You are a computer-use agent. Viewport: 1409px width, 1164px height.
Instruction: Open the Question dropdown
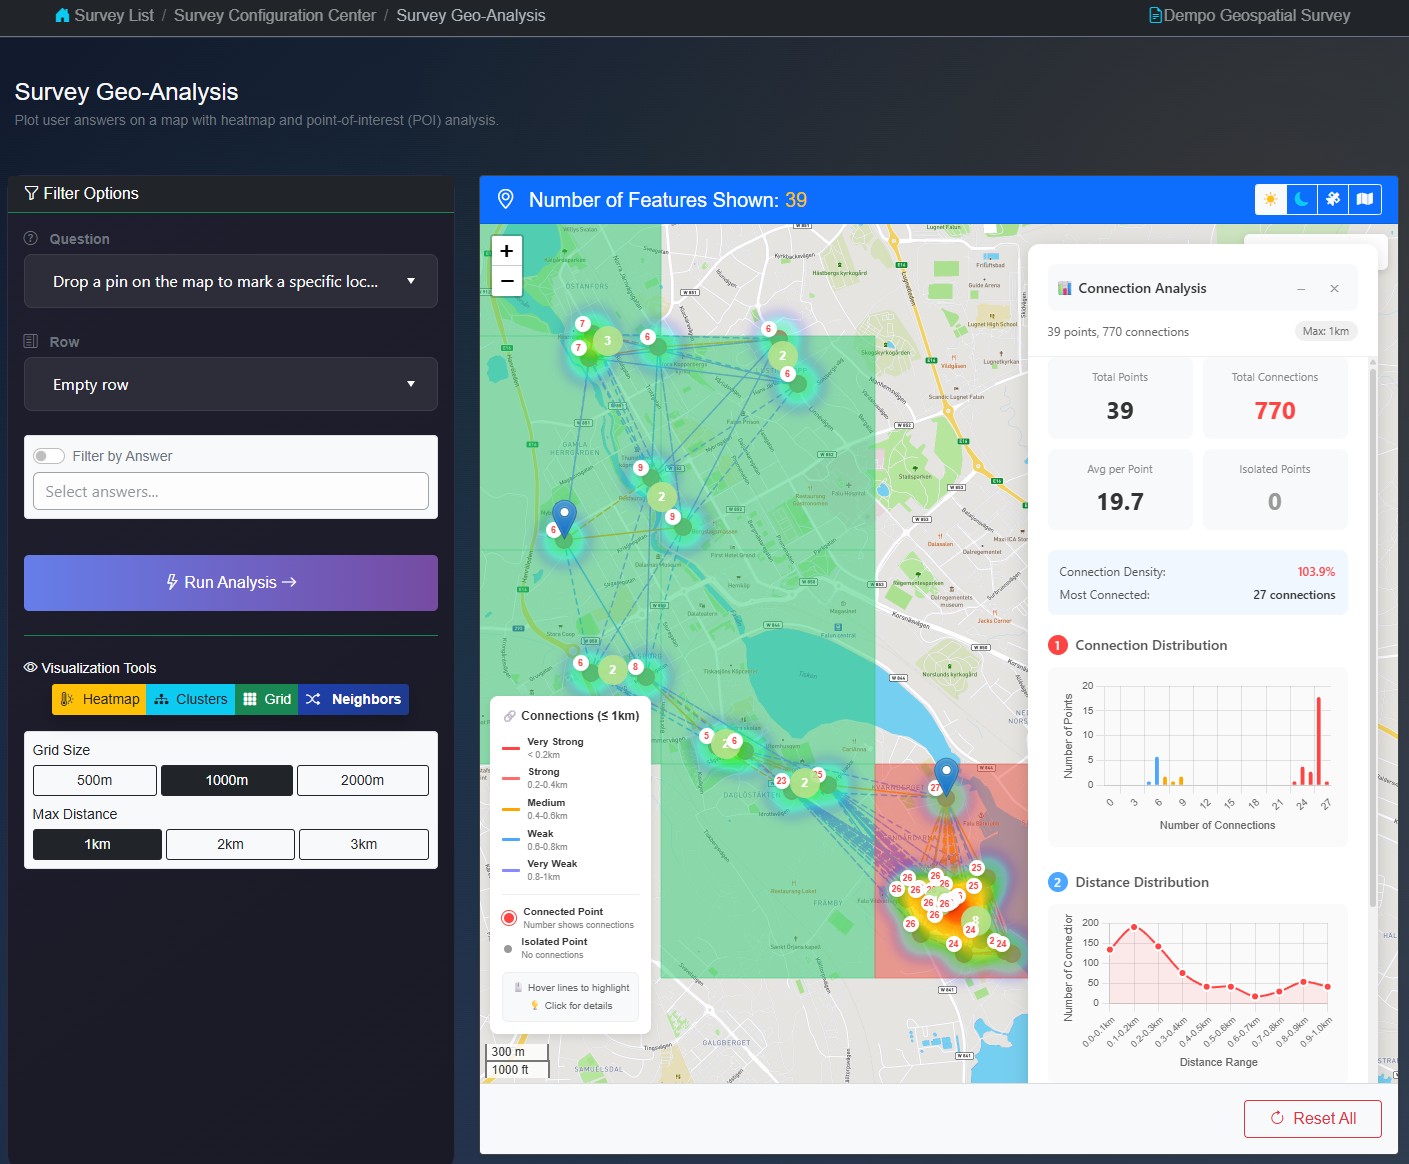pyautogui.click(x=231, y=282)
